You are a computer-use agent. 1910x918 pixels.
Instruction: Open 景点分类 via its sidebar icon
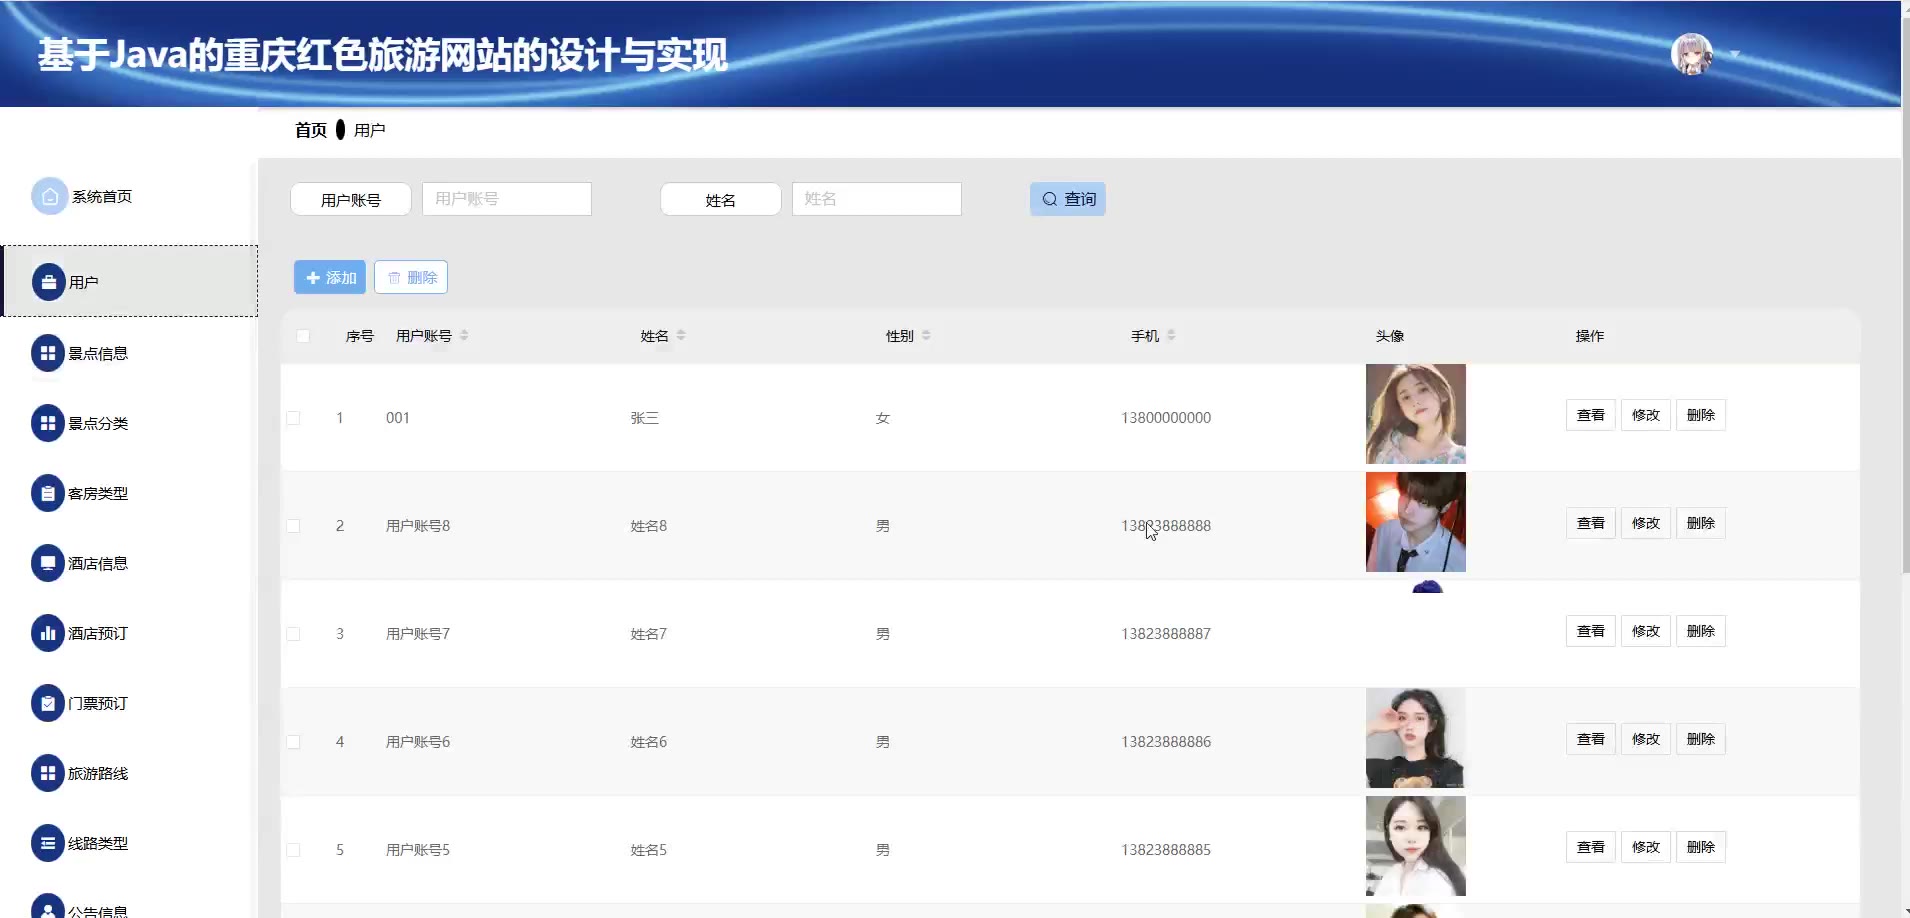tap(47, 423)
